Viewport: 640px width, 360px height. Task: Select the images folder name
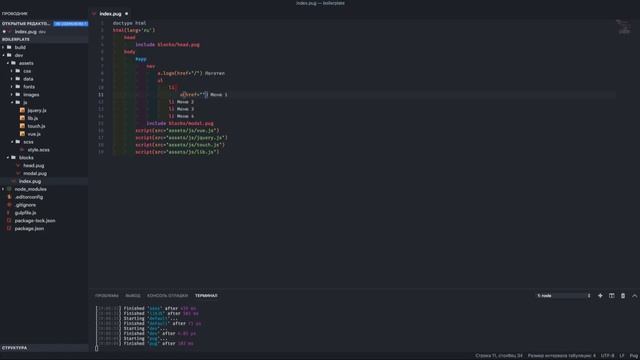tap(31, 94)
